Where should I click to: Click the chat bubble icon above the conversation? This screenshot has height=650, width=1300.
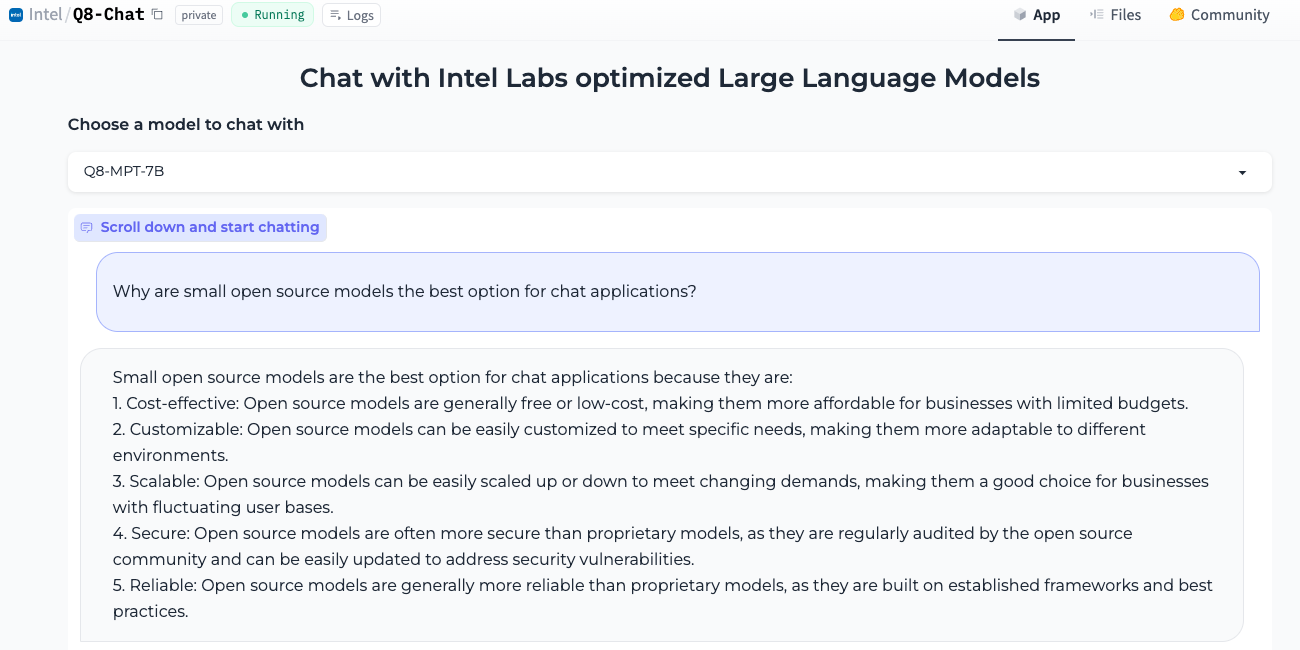pyautogui.click(x=87, y=228)
